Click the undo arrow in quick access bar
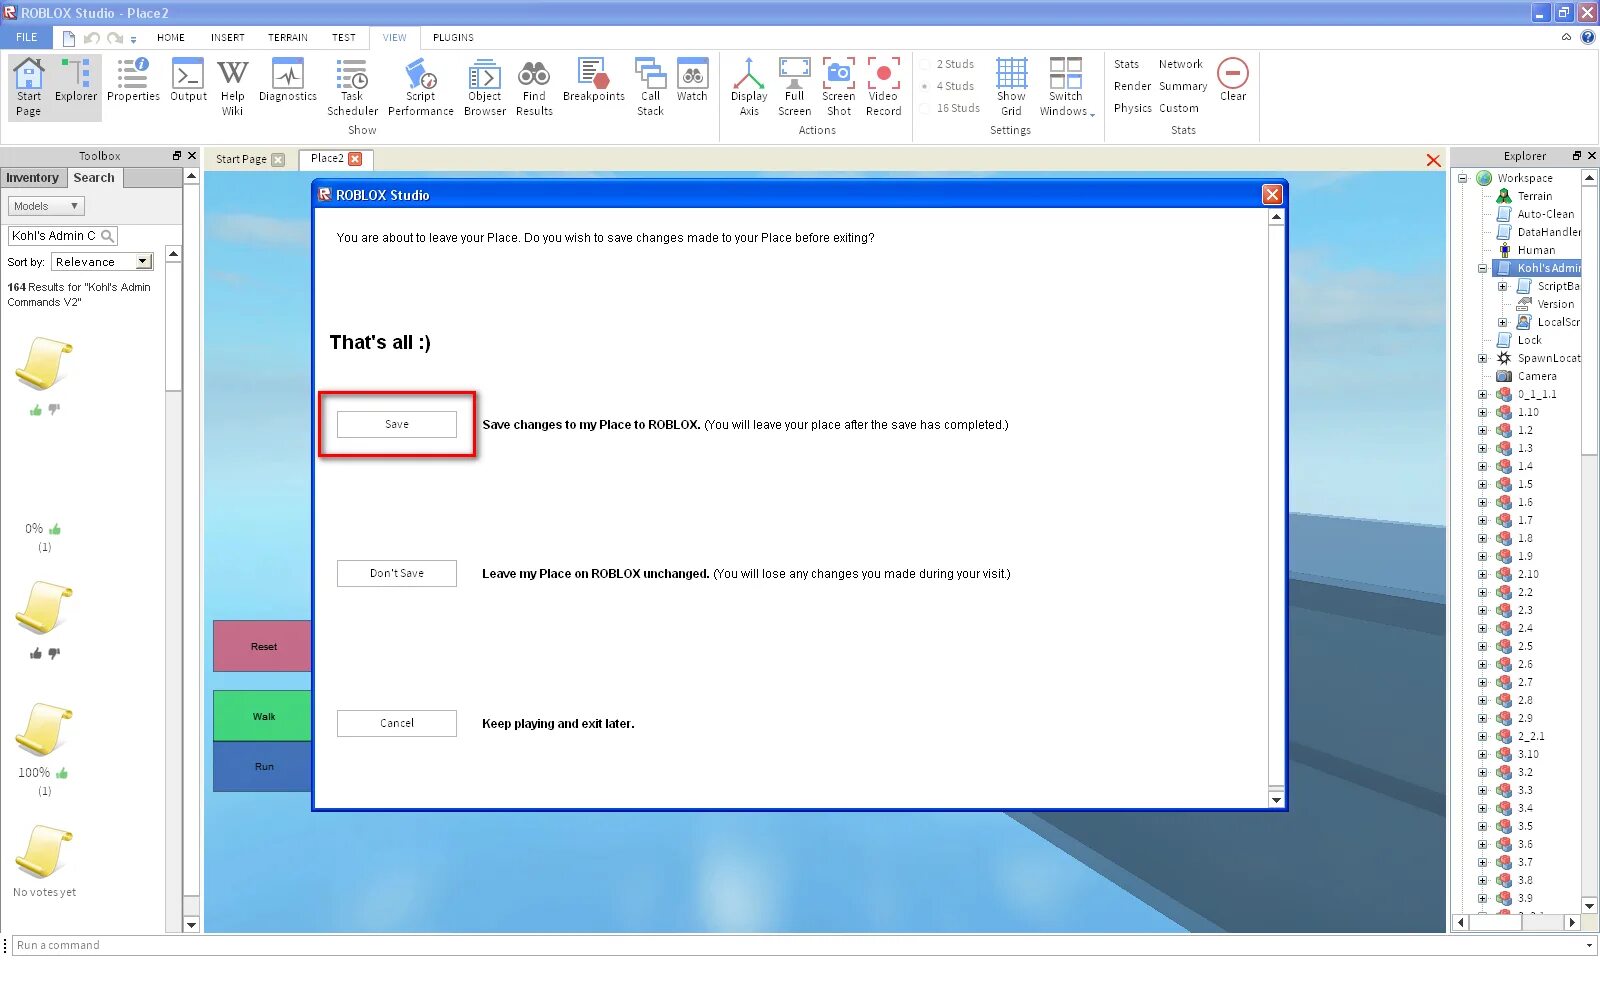Viewport: 1600px width, 990px height. tap(92, 38)
